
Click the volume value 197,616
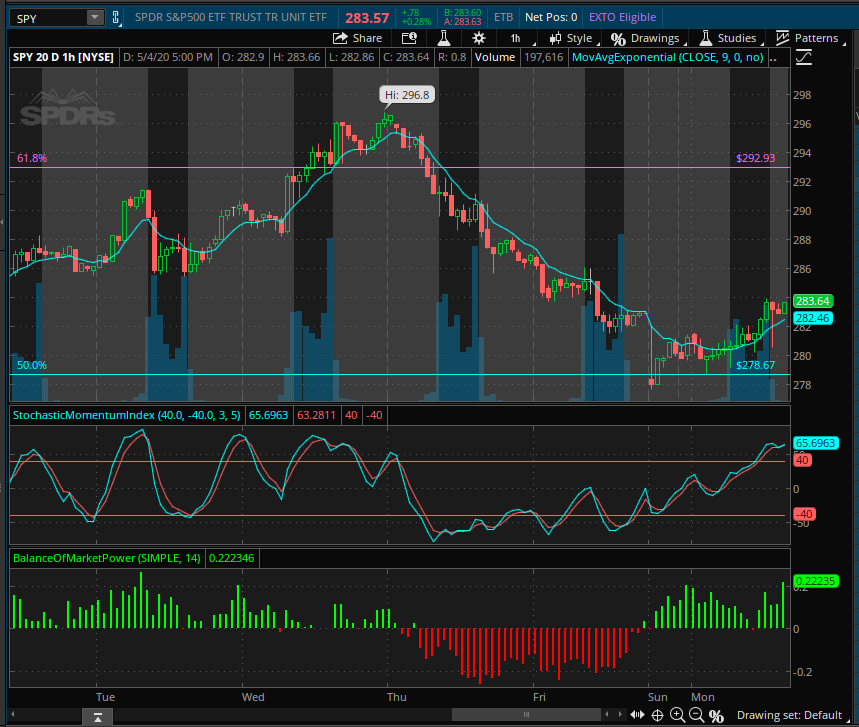(543, 58)
